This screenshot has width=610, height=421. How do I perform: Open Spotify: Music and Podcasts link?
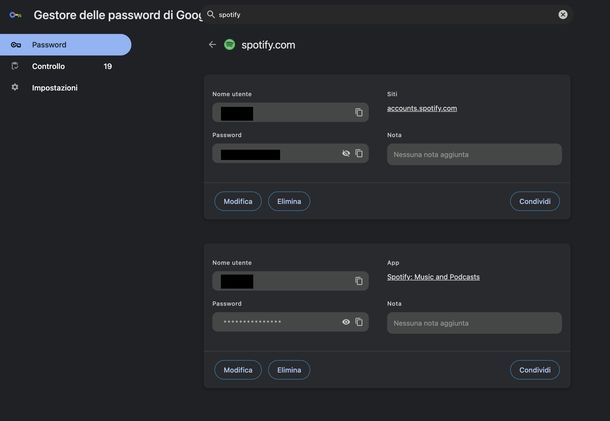(433, 277)
